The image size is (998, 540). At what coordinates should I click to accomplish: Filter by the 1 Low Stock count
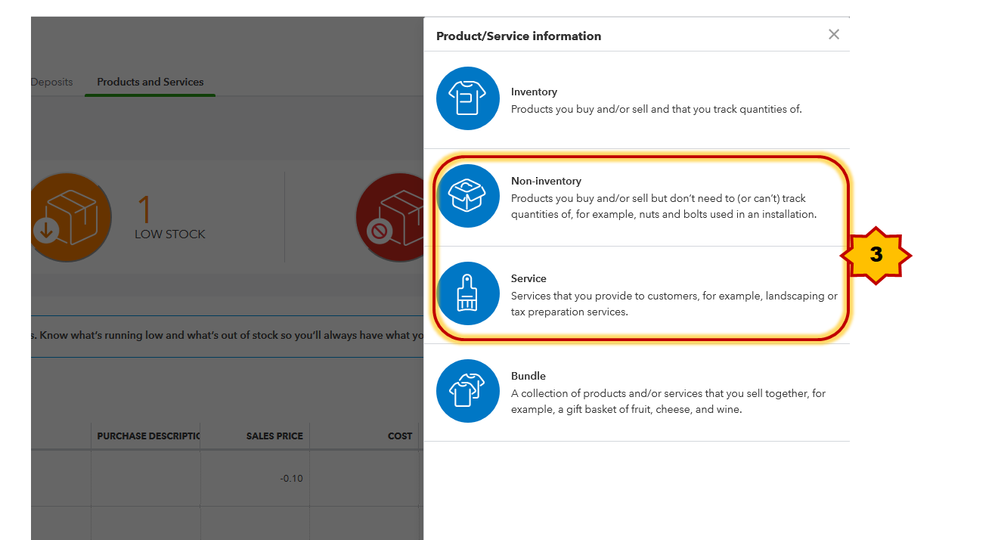click(170, 218)
